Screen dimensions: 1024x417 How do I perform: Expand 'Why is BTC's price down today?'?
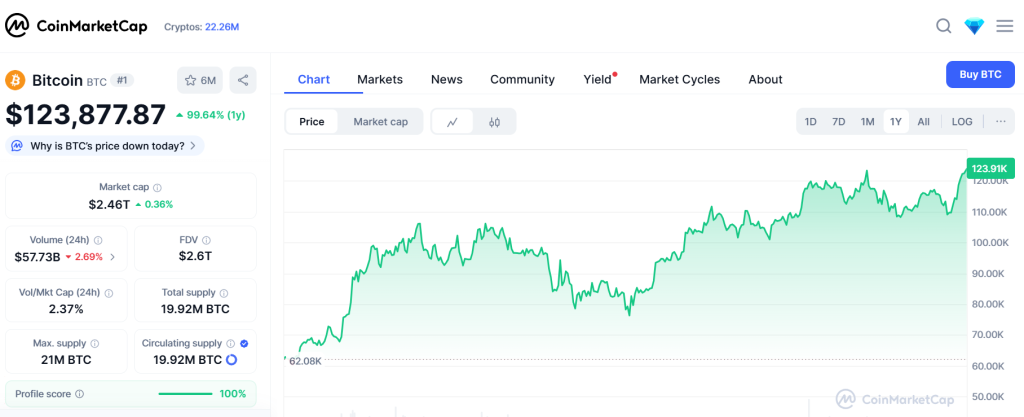pyautogui.click(x=106, y=146)
